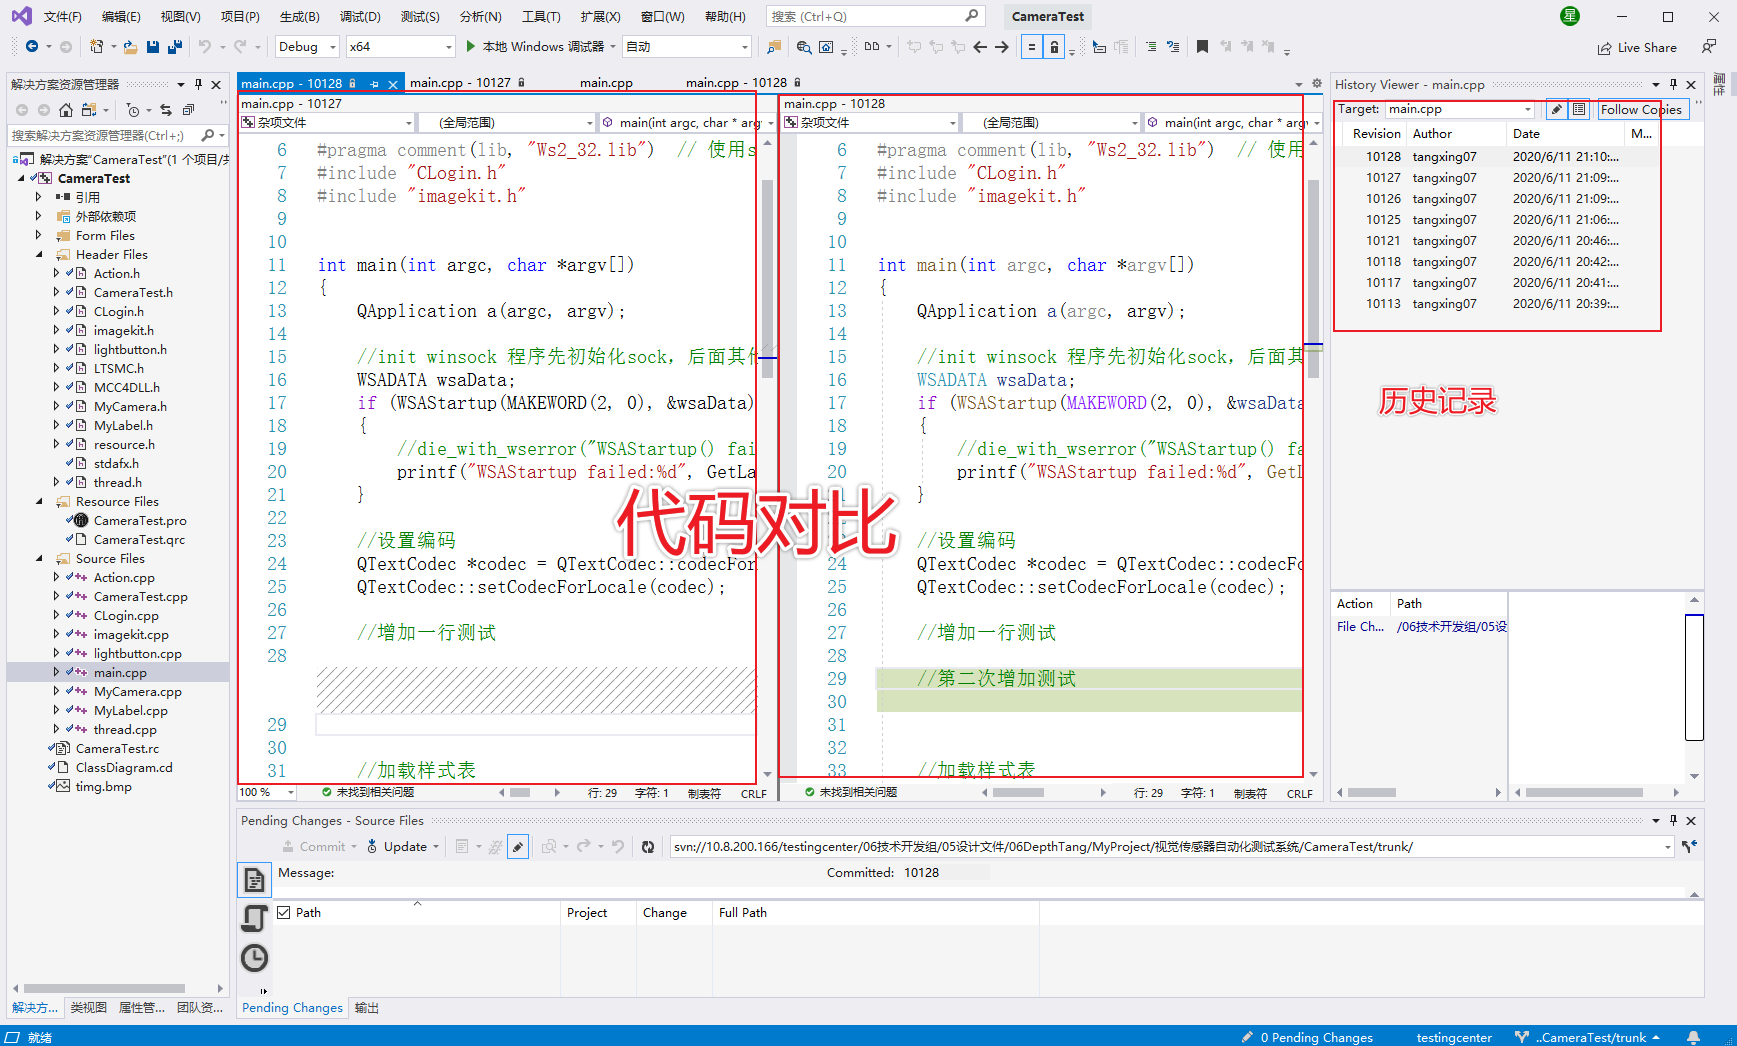Switch to the Pending Changes tab
This screenshot has height=1046, width=1737.
point(291,1007)
